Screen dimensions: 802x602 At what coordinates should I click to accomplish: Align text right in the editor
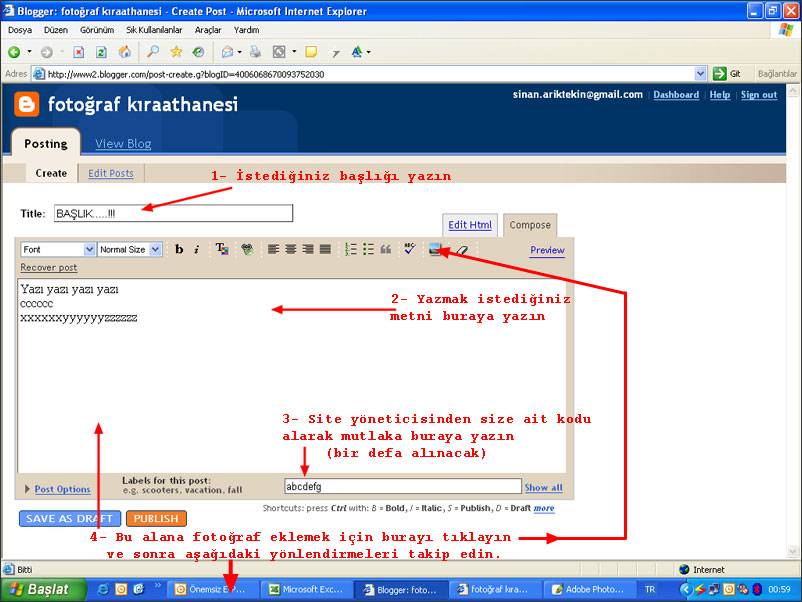[308, 249]
